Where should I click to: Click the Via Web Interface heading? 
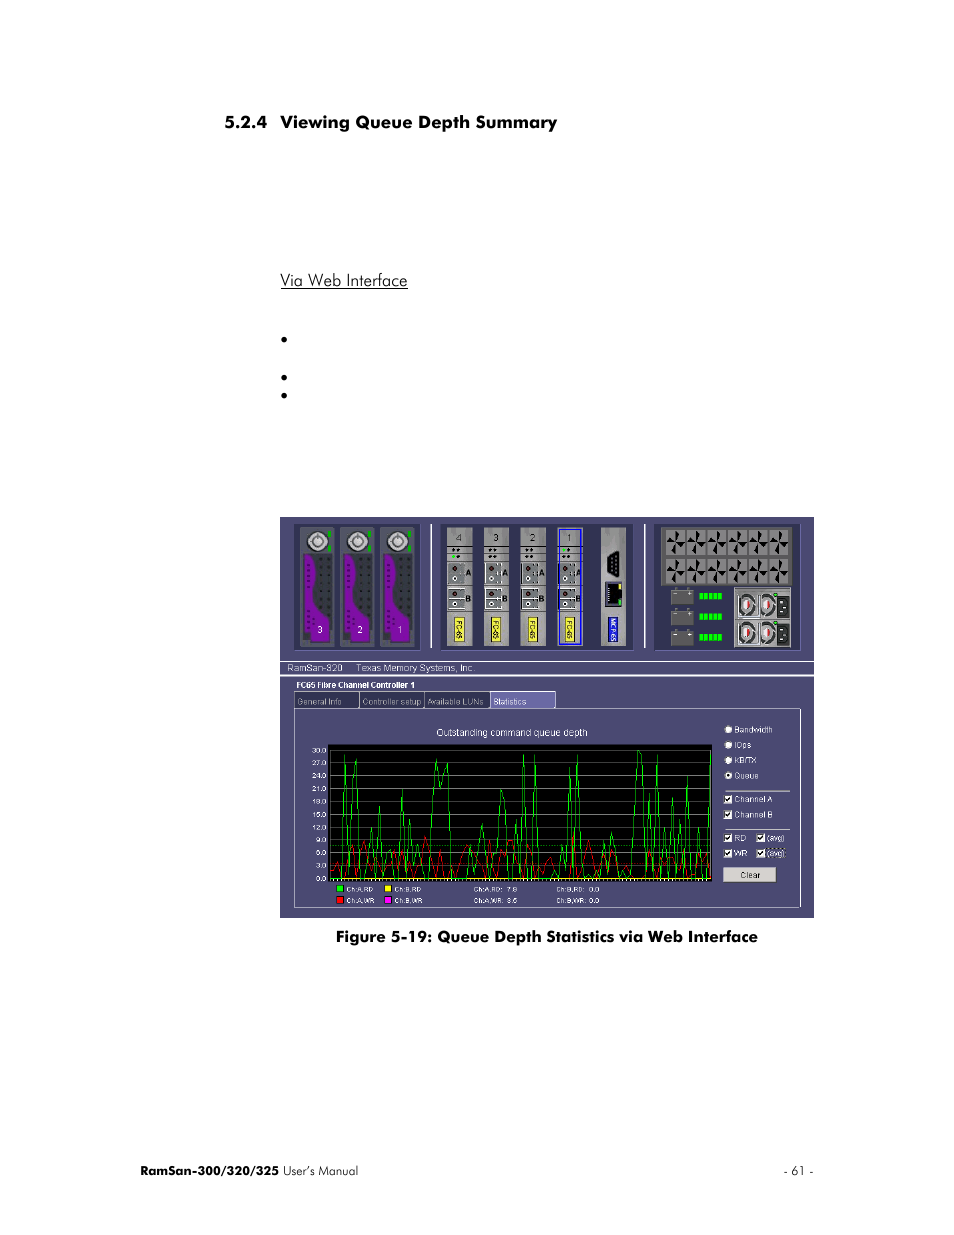[344, 281]
